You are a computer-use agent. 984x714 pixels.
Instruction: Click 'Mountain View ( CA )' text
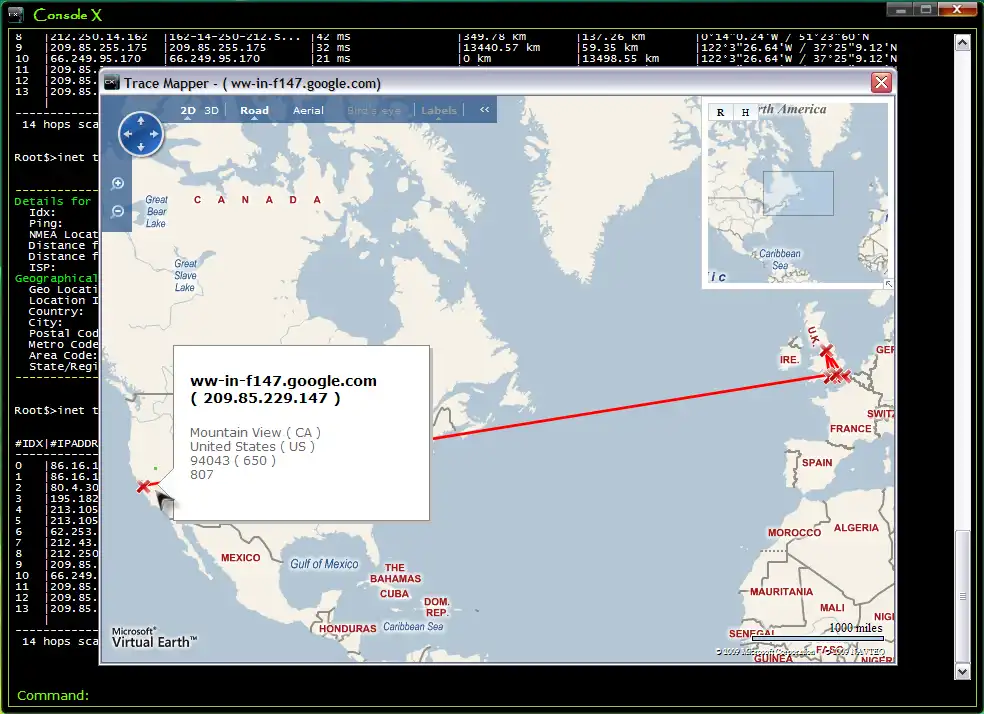(255, 432)
